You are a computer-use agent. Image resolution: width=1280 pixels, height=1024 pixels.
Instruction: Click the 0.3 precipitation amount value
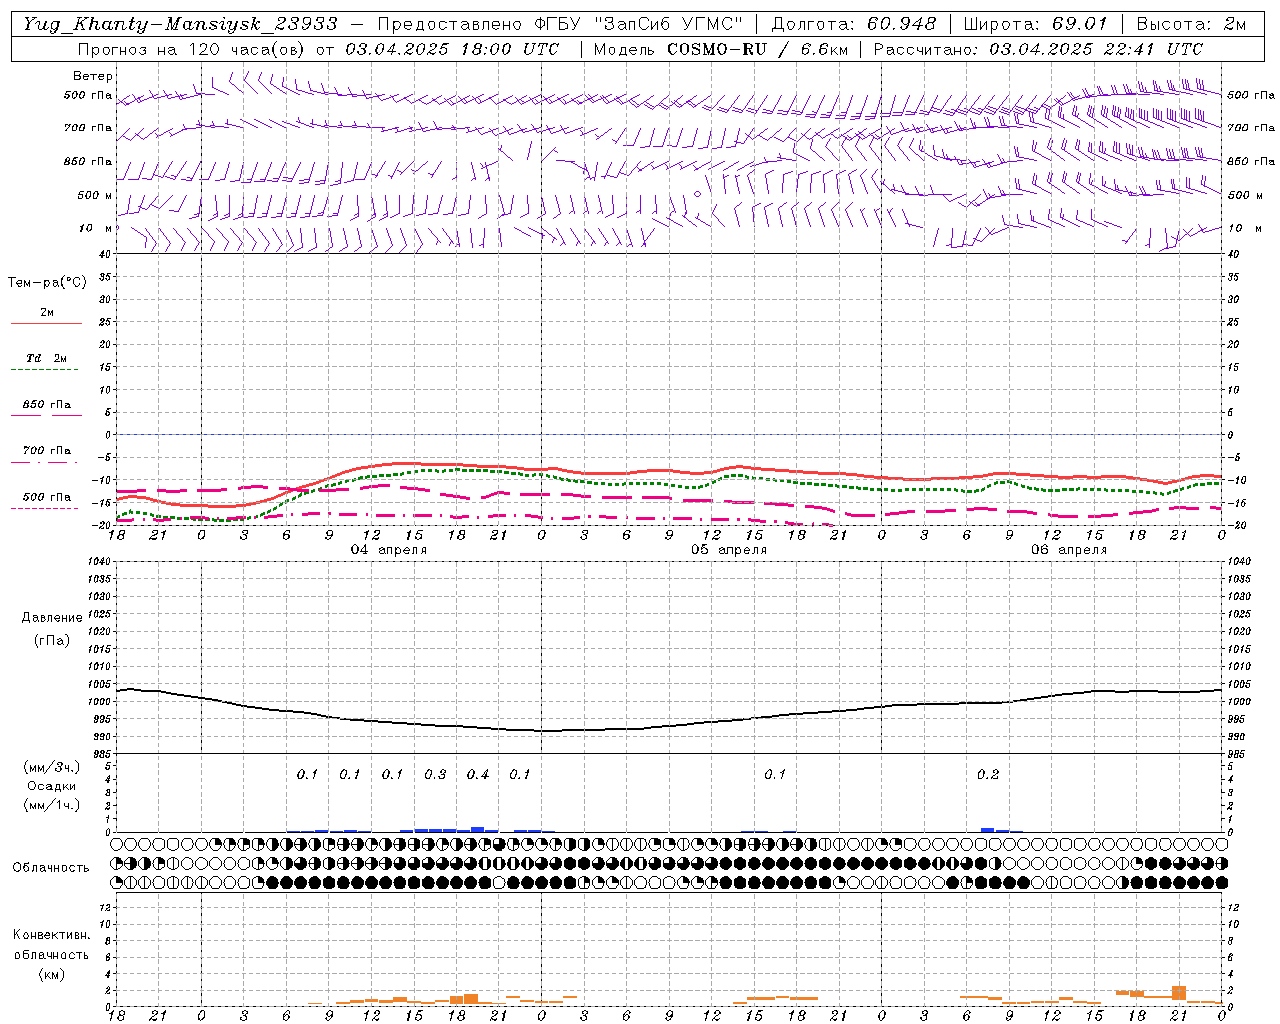click(x=435, y=775)
